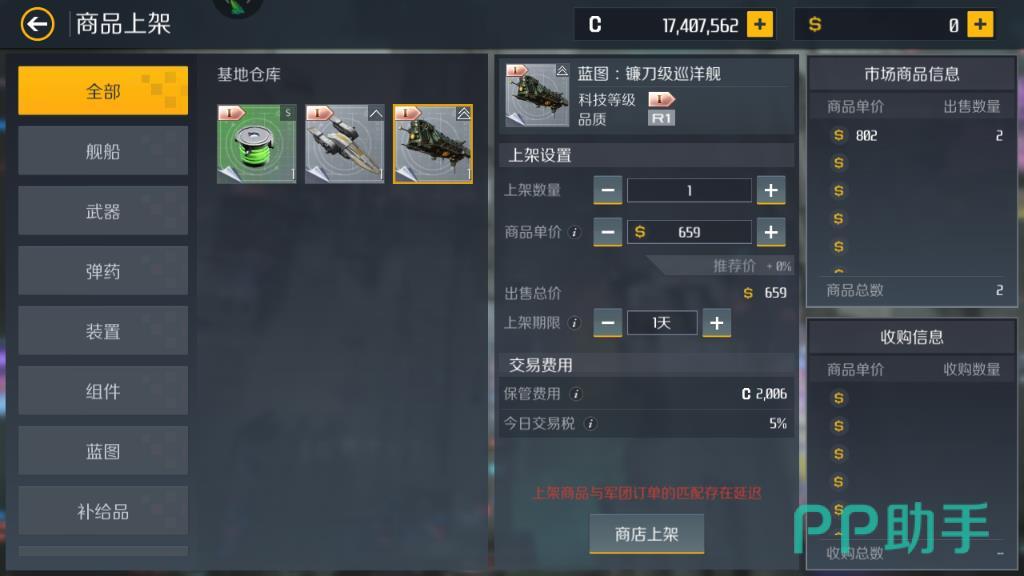
Task: Open info icon beside 上架期限
Action: point(574,323)
